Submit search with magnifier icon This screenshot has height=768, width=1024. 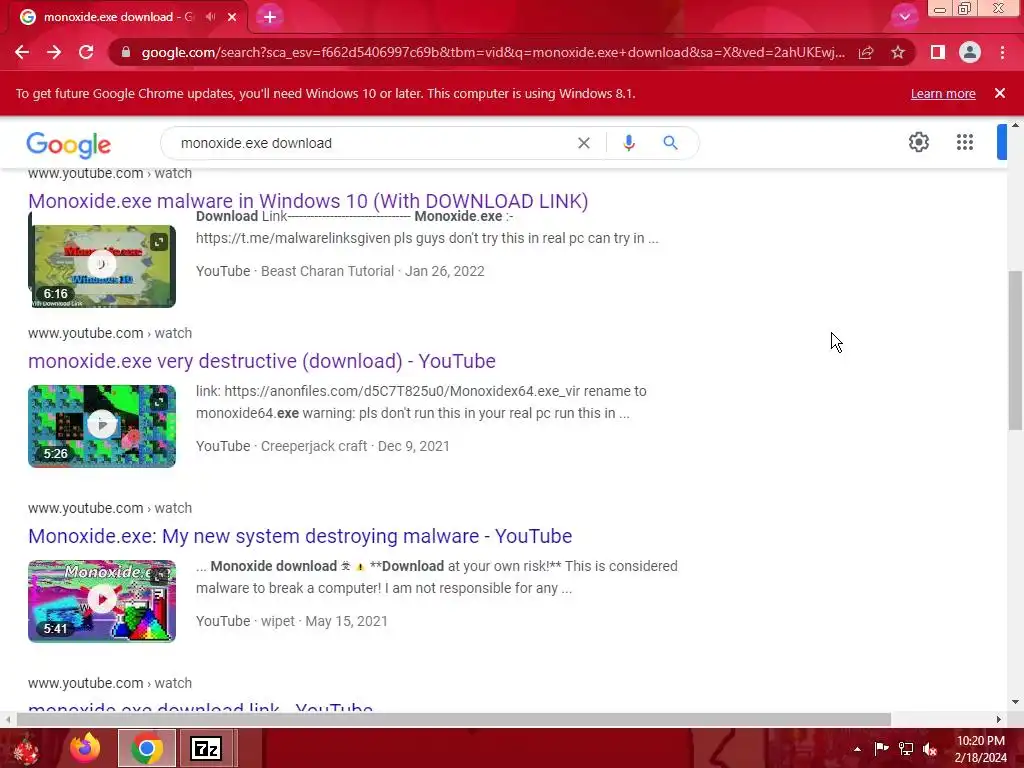coord(670,143)
